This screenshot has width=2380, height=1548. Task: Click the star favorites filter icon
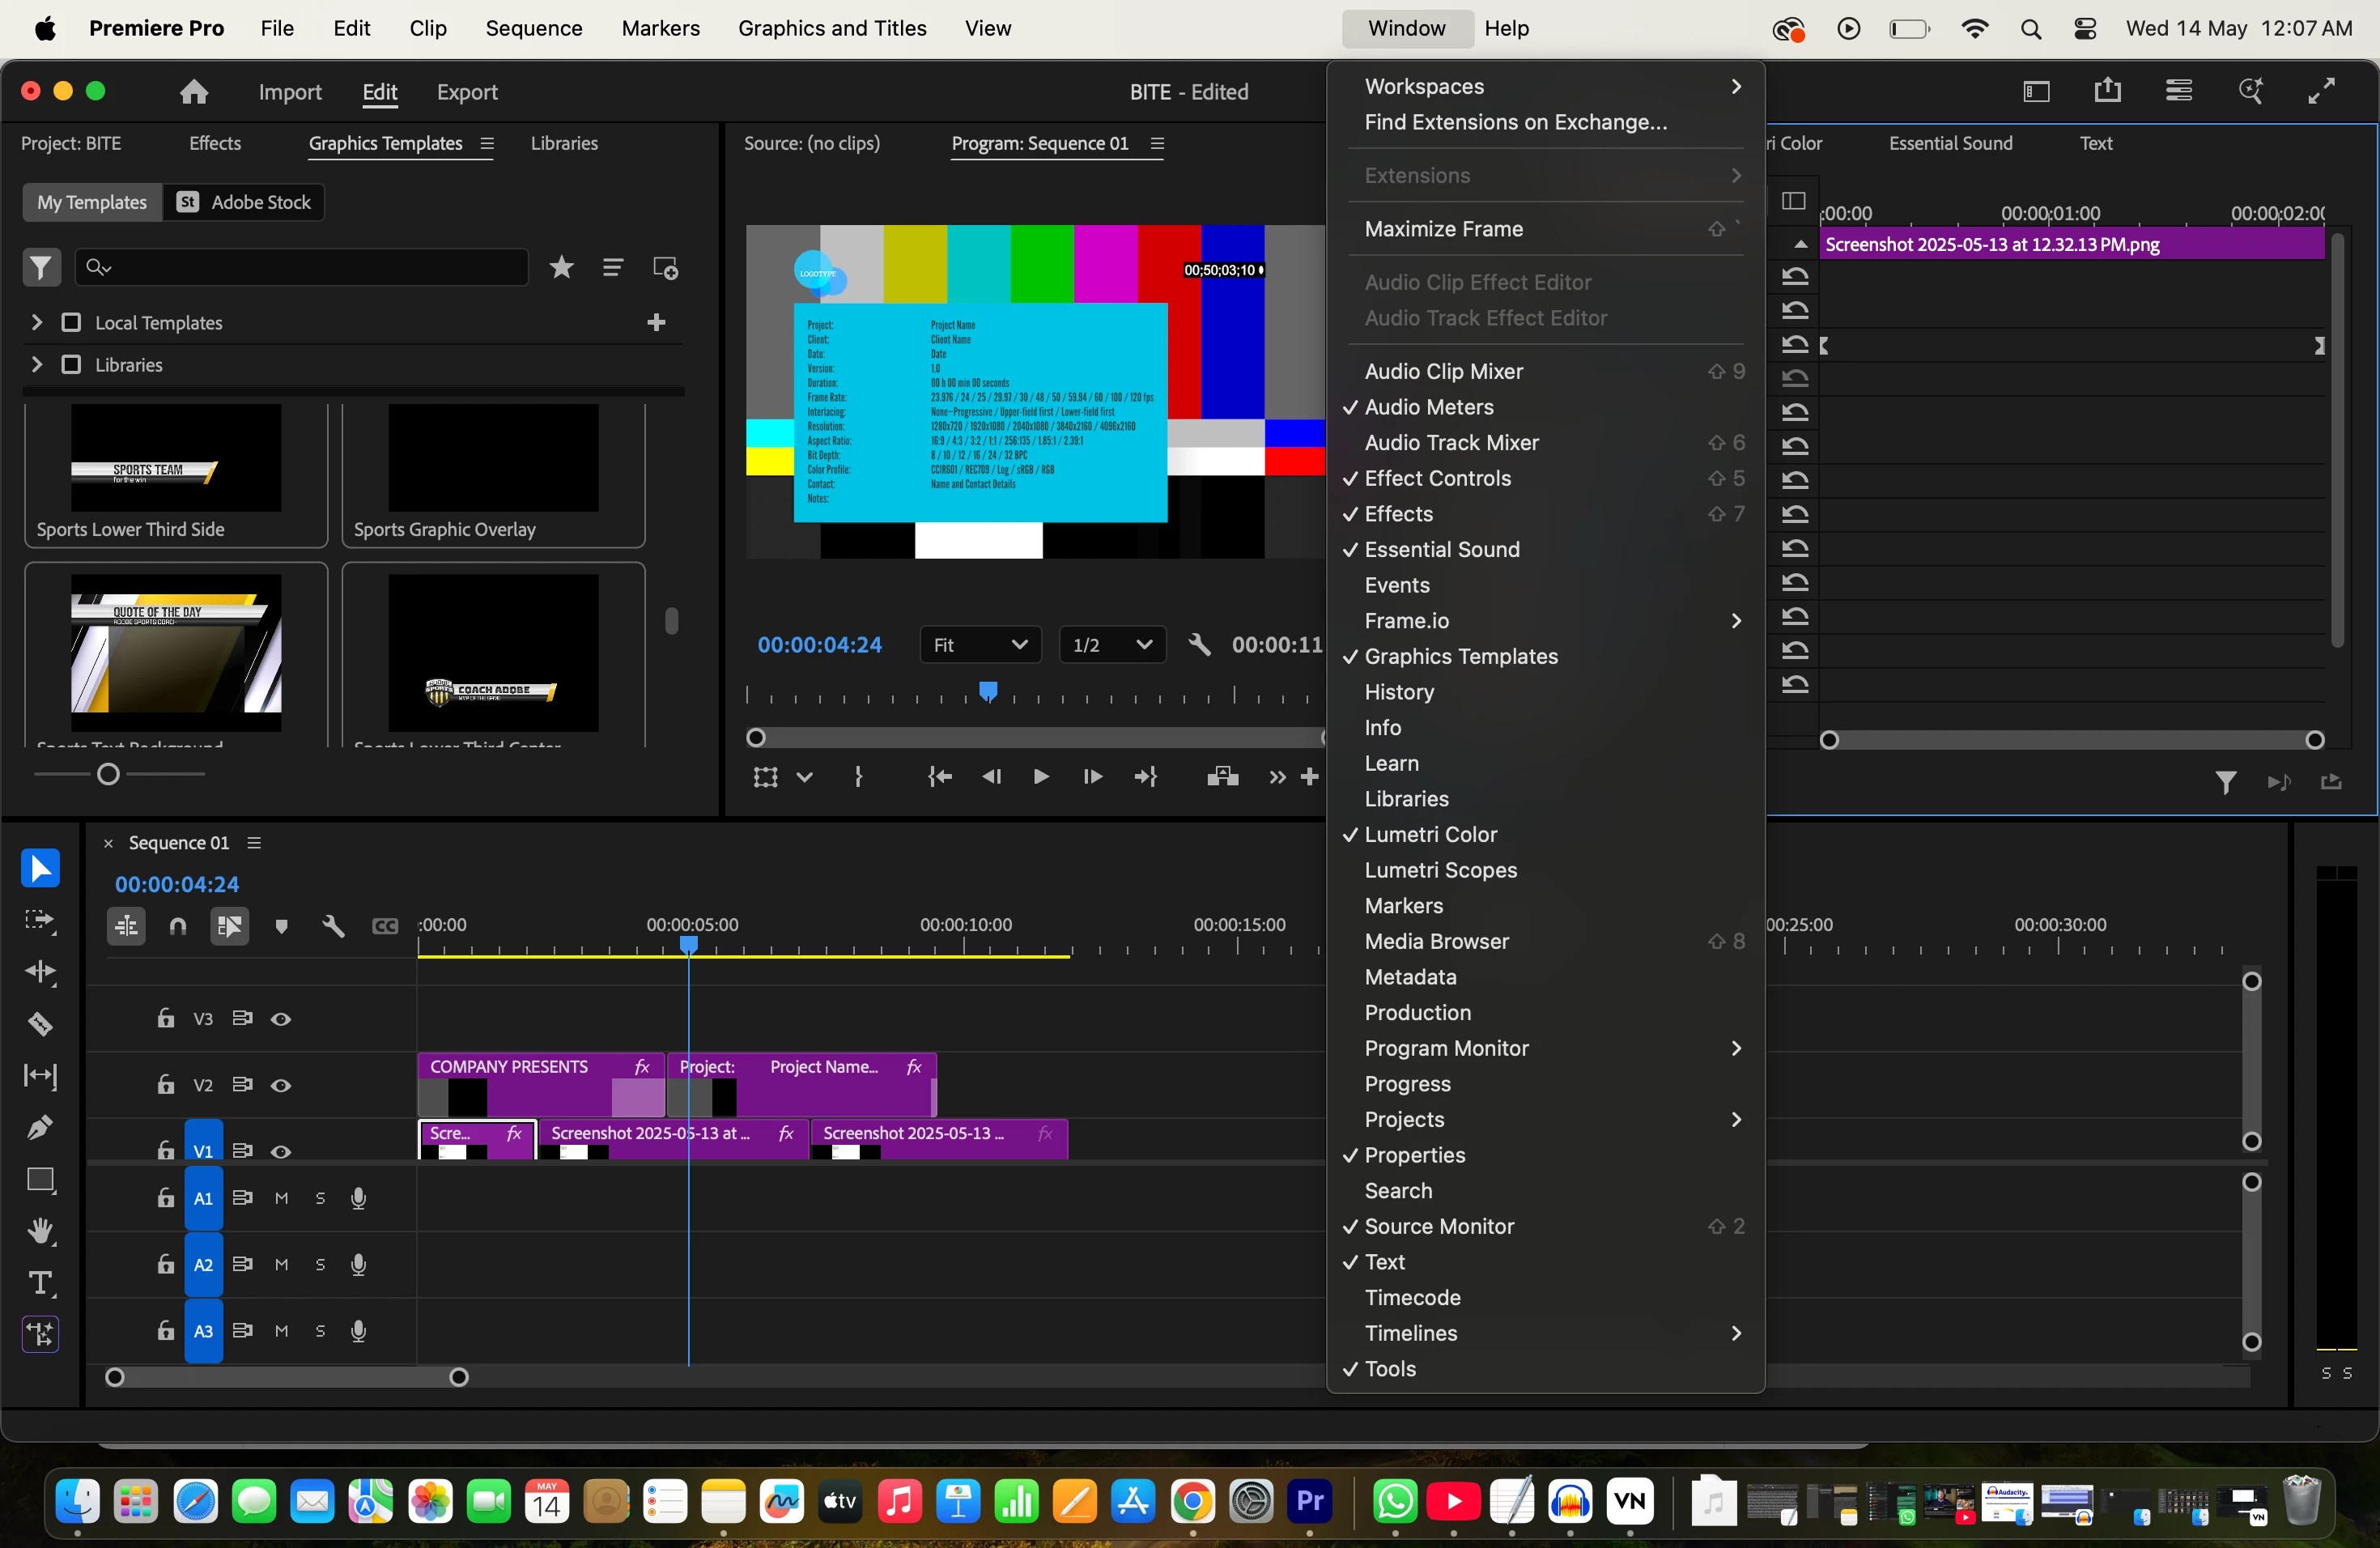tap(562, 268)
